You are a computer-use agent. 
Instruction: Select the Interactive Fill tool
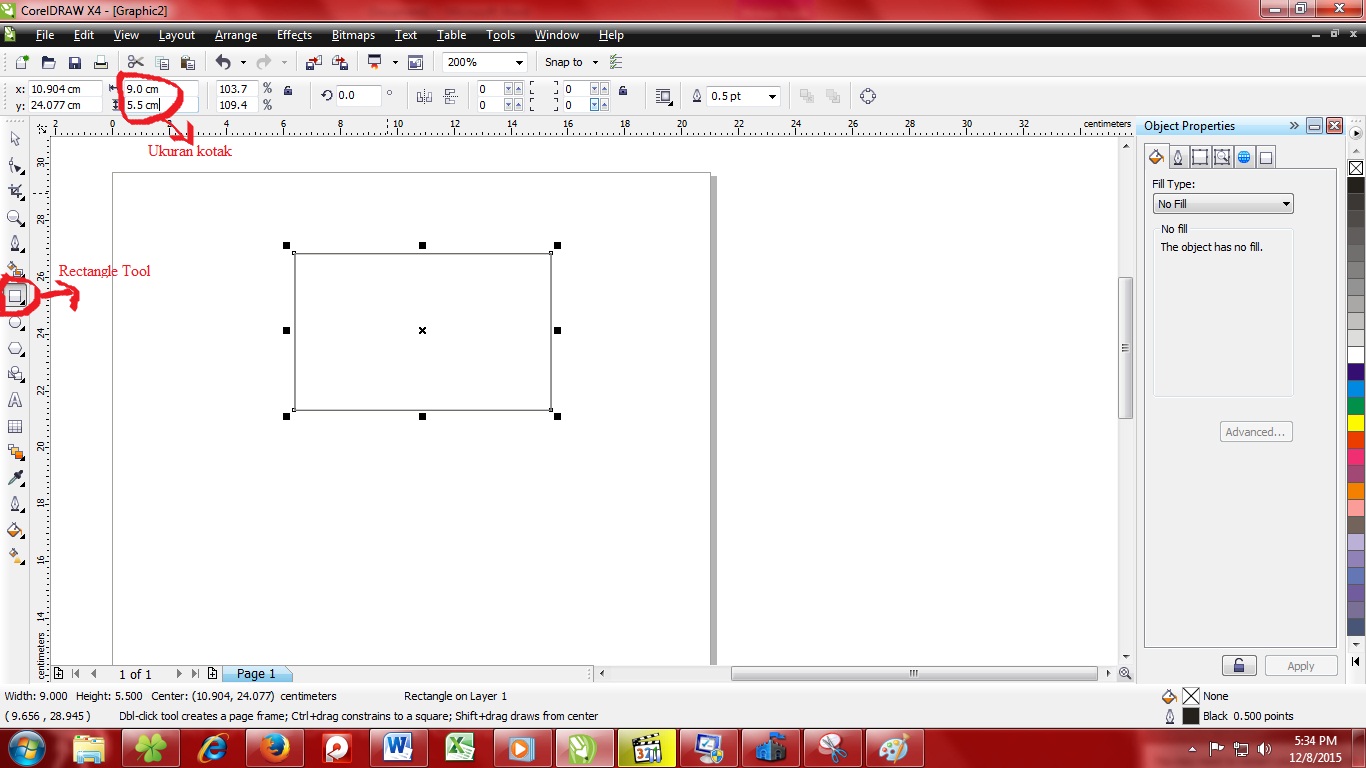[15, 556]
